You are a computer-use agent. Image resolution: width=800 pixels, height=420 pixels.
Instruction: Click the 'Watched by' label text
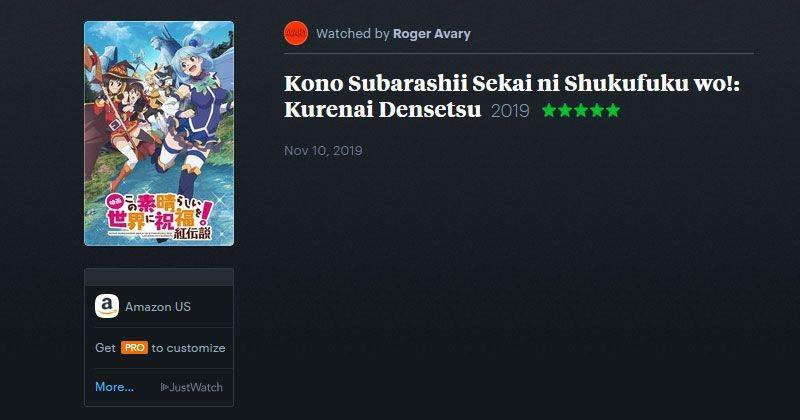point(353,34)
